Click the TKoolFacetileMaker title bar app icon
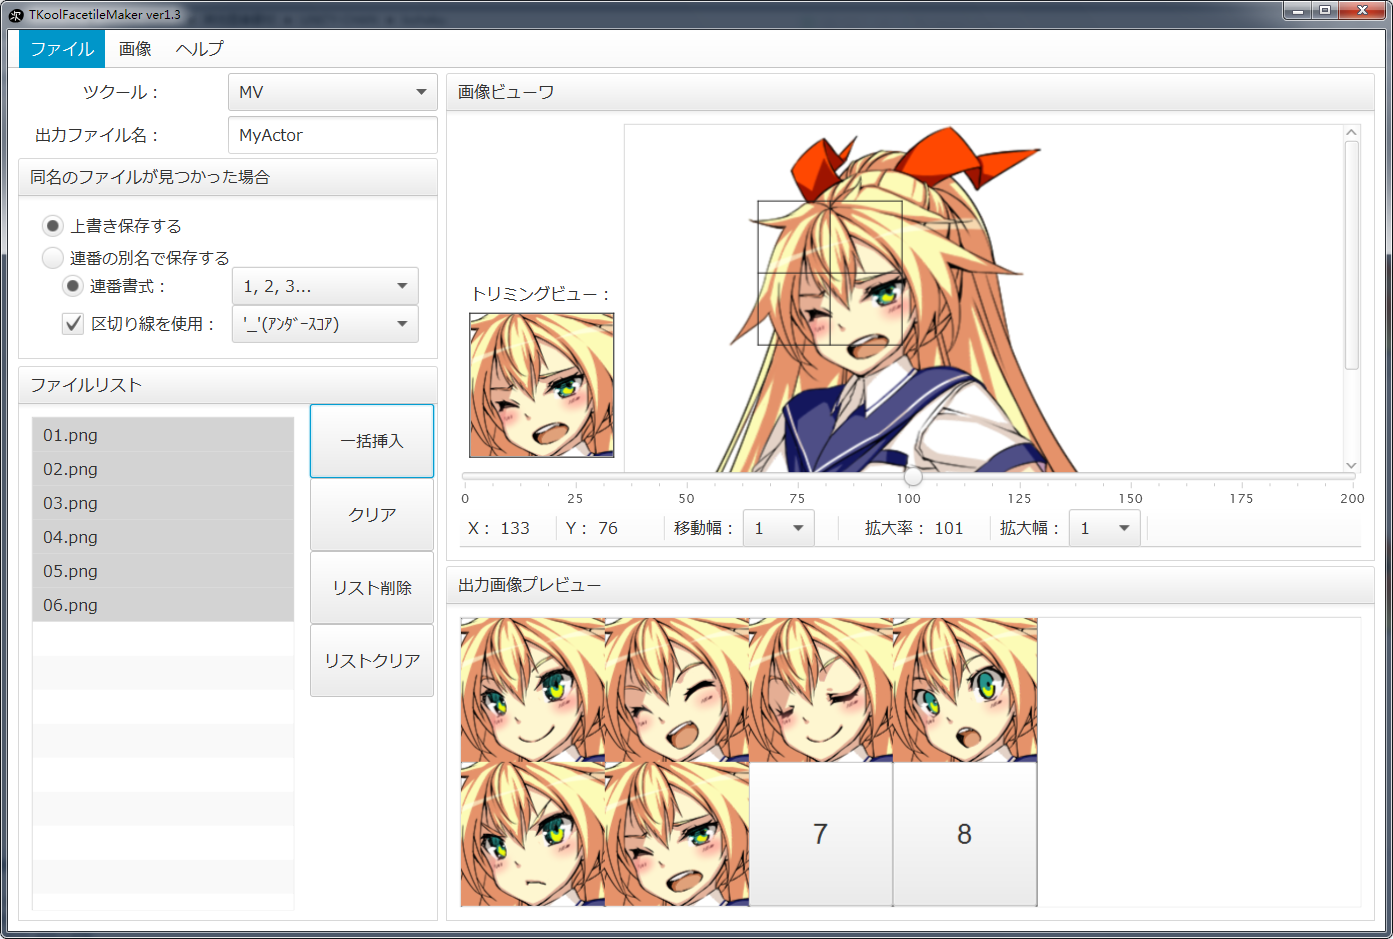 point(15,14)
